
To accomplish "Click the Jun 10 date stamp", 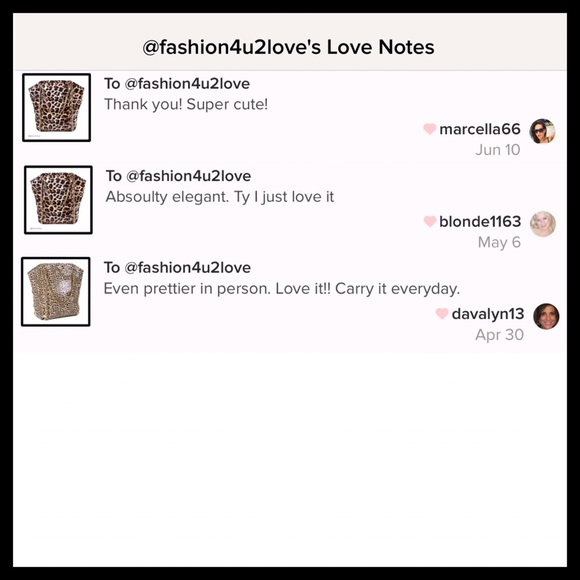I will pyautogui.click(x=498, y=150).
